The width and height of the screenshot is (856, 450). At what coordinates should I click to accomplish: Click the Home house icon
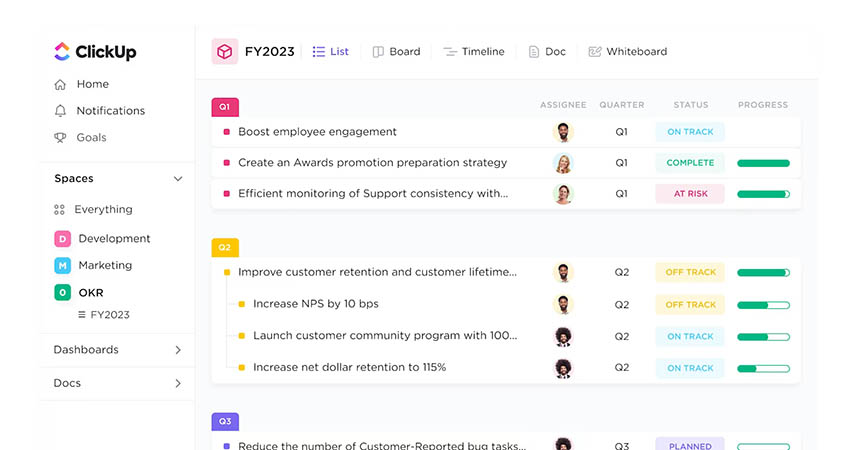click(61, 85)
